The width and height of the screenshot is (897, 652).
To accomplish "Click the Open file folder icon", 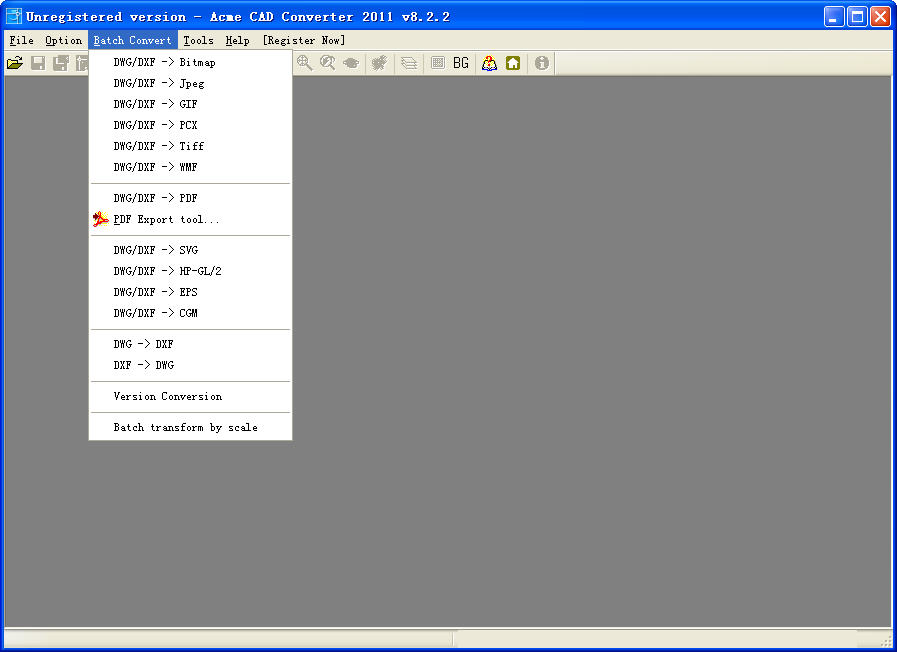I will [15, 63].
